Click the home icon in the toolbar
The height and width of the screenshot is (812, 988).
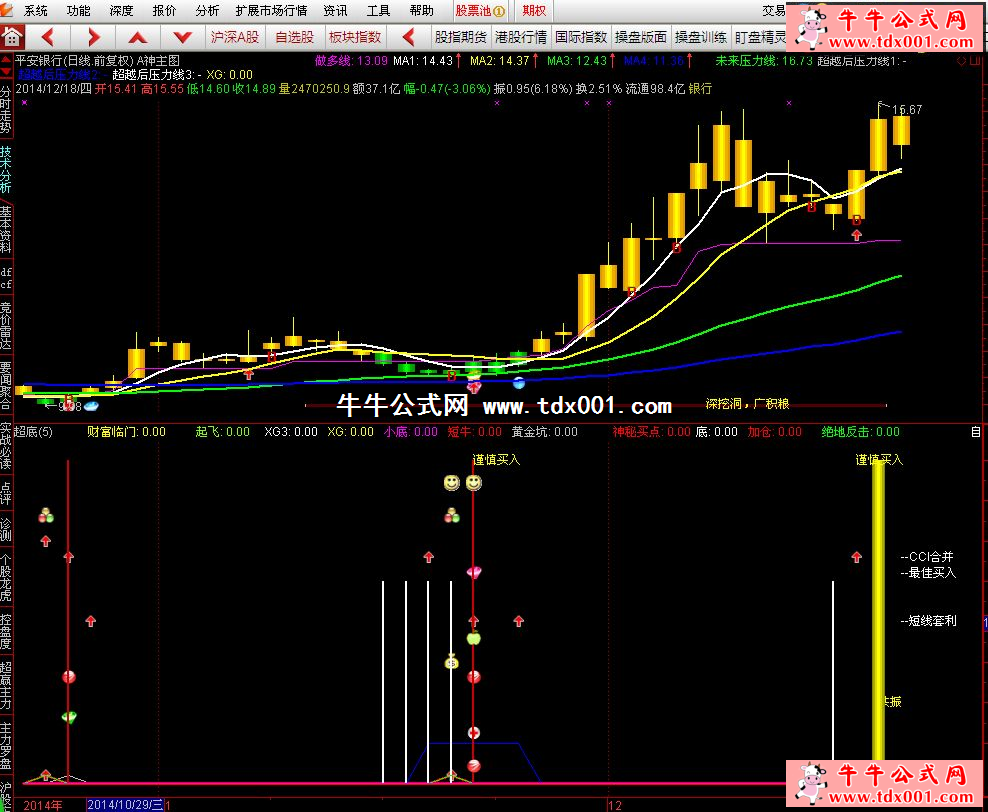coord(12,37)
